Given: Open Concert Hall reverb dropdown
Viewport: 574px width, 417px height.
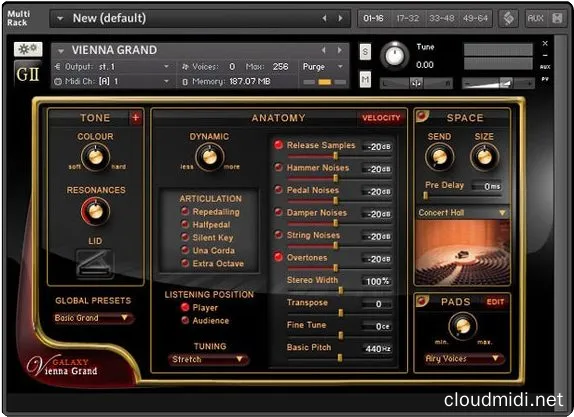Looking at the screenshot, I should 462,213.
